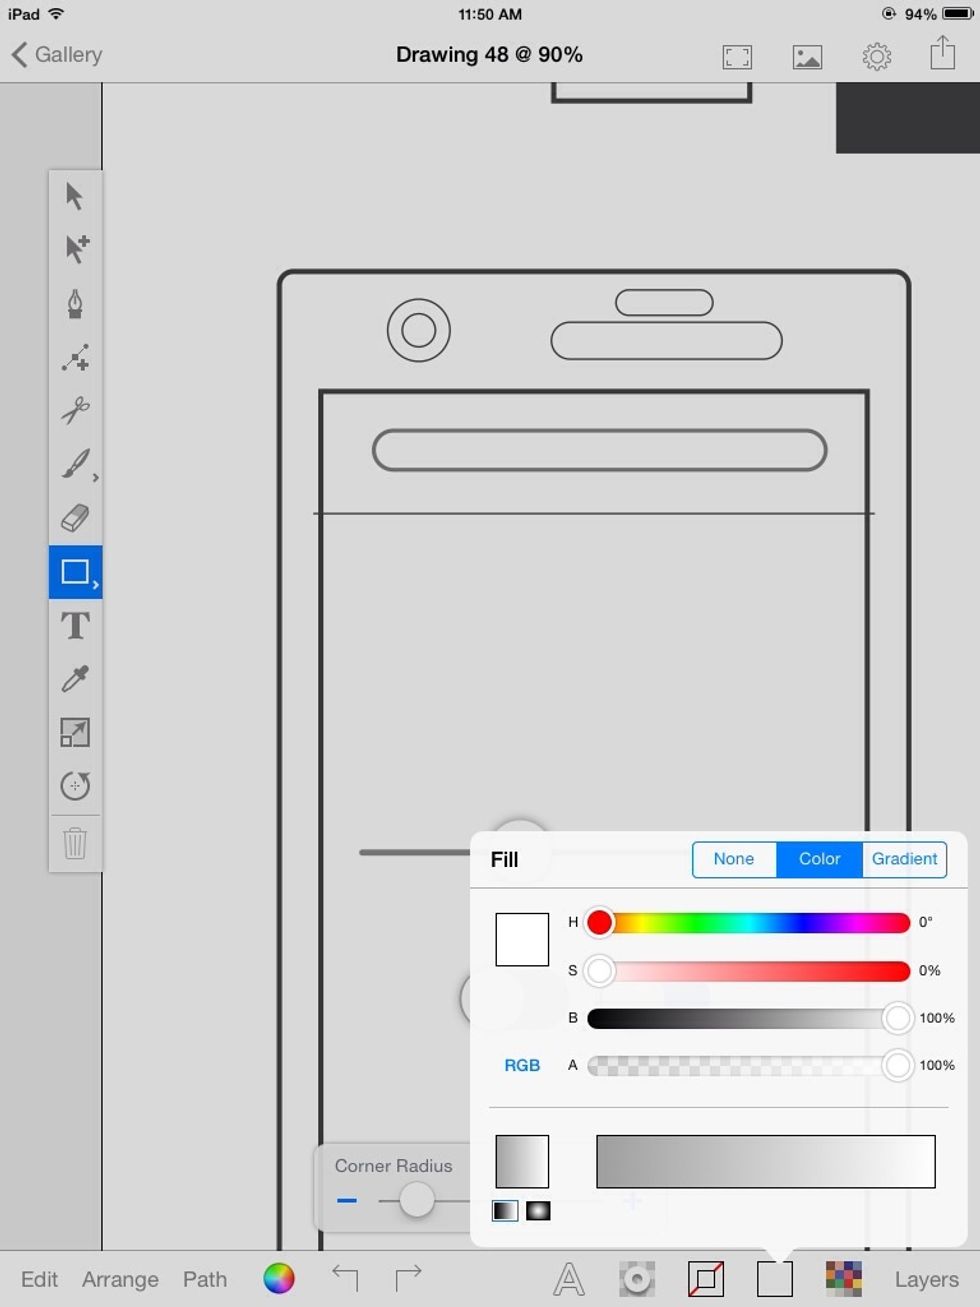Switch fill mode to Gradient
The height and width of the screenshot is (1307, 980).
pos(904,859)
